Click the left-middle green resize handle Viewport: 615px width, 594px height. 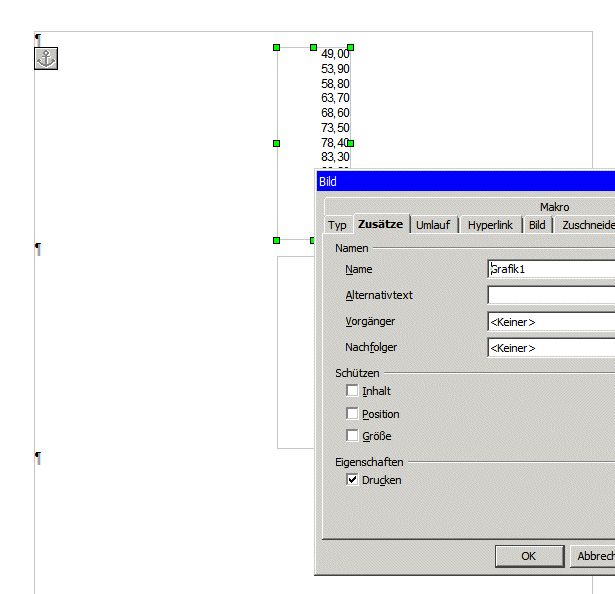pos(276,143)
